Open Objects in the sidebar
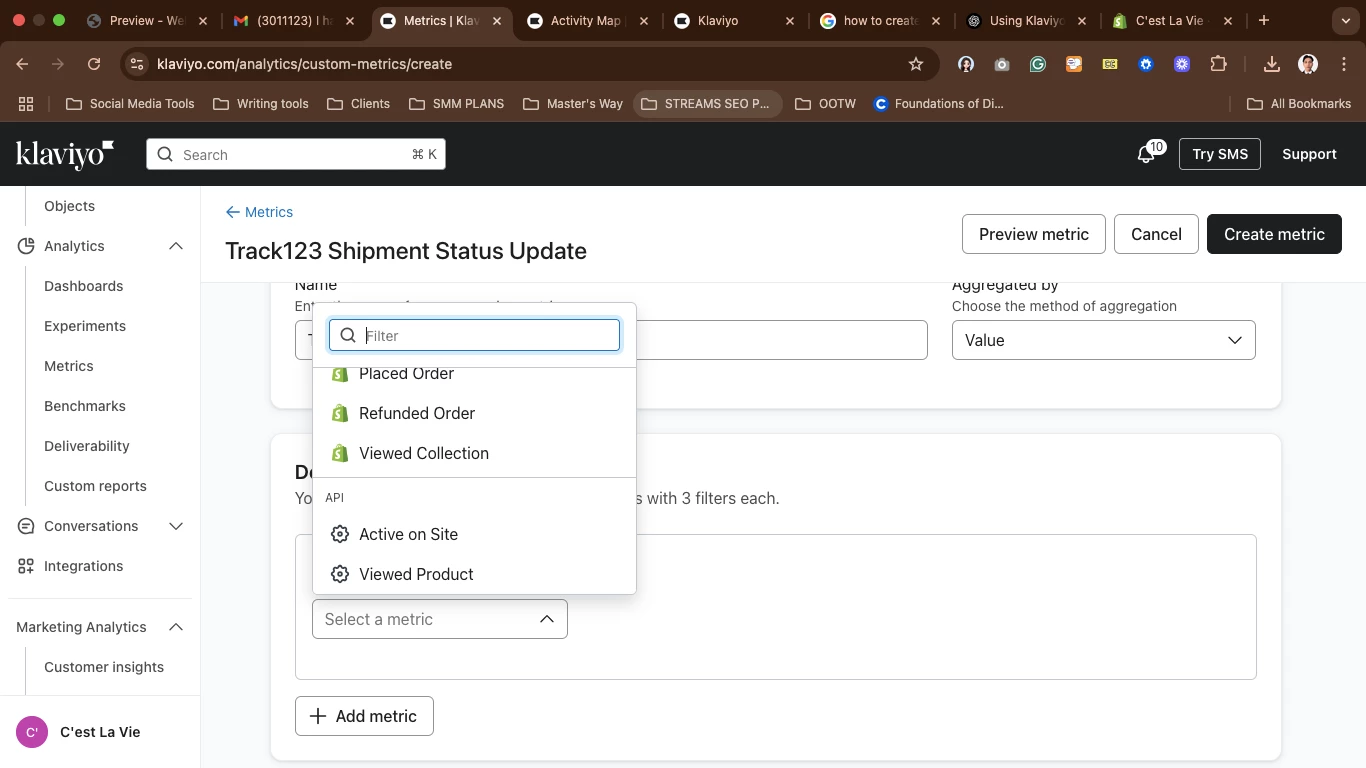The image size is (1366, 768). (70, 206)
